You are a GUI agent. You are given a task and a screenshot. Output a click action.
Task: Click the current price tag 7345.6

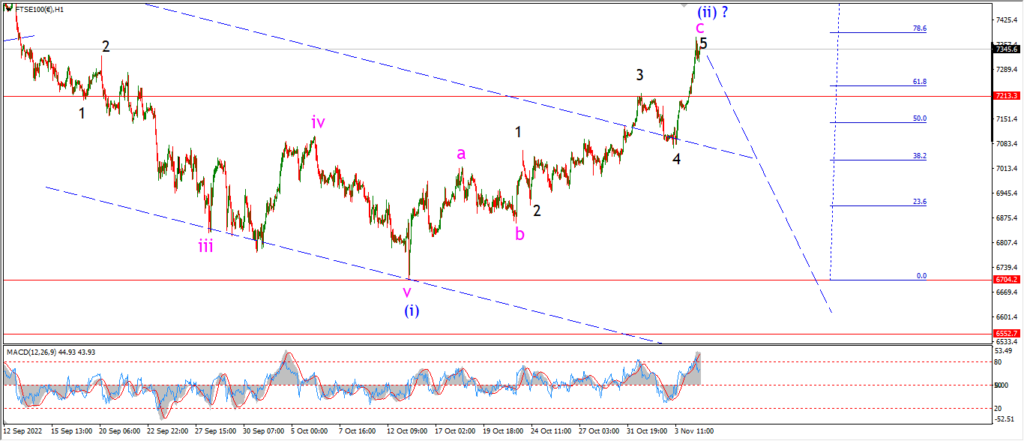pyautogui.click(x=1004, y=49)
